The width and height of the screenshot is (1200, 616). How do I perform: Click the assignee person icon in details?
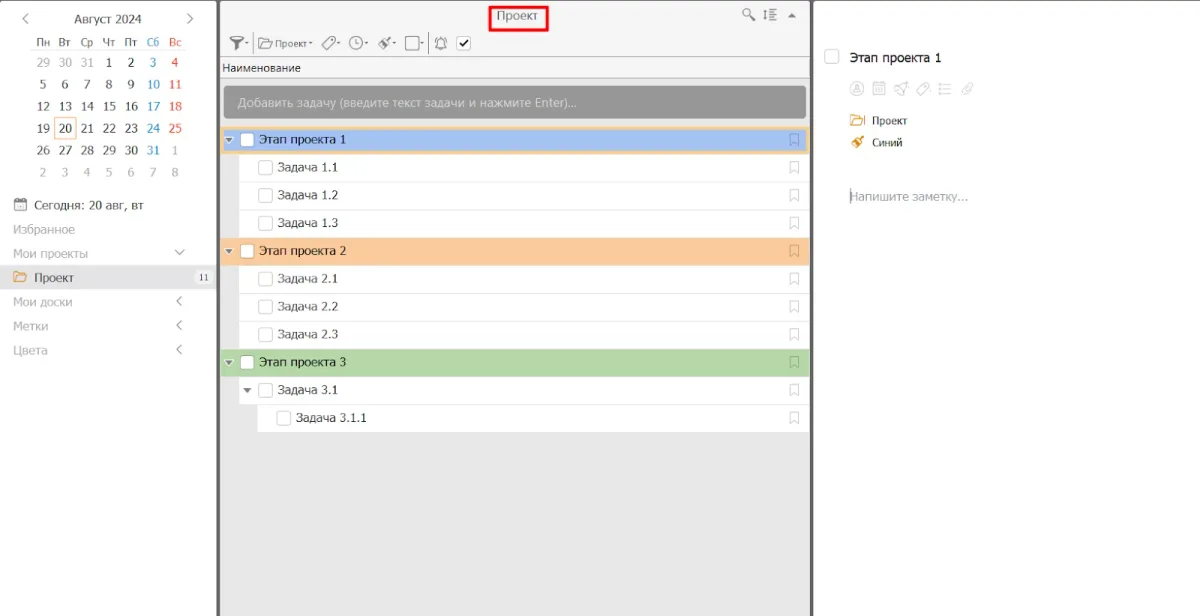(857, 89)
